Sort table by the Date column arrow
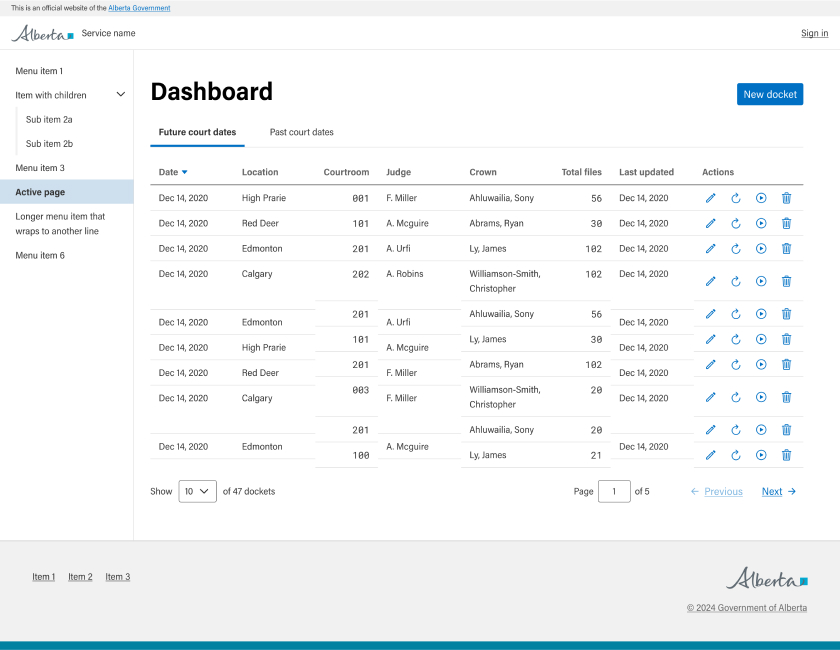Image resolution: width=840 pixels, height=650 pixels. coord(184,172)
